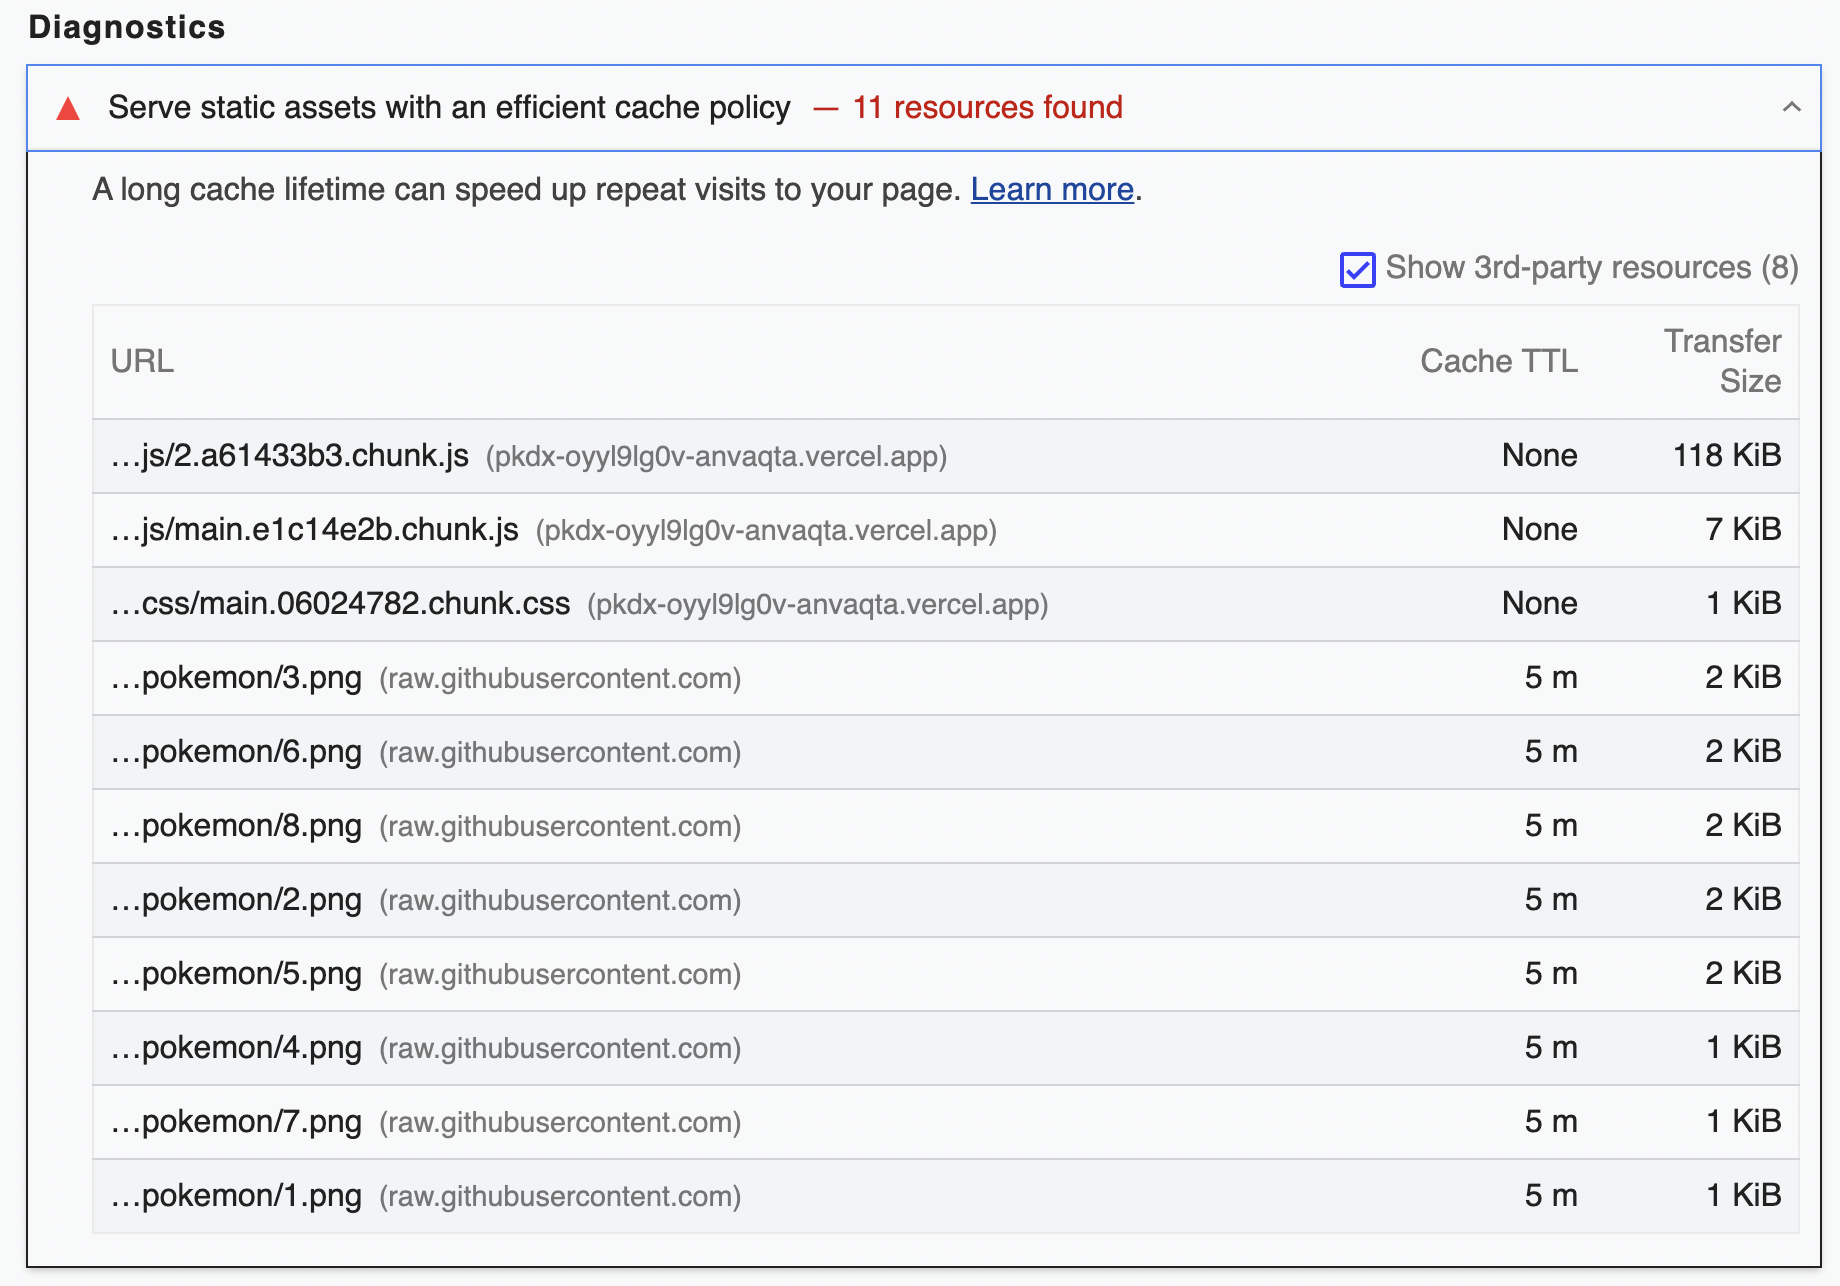Image resolution: width=1840 pixels, height=1286 pixels.
Task: Open the main.e1c14e2b.chunk.js URL
Action: pyautogui.click(x=315, y=530)
